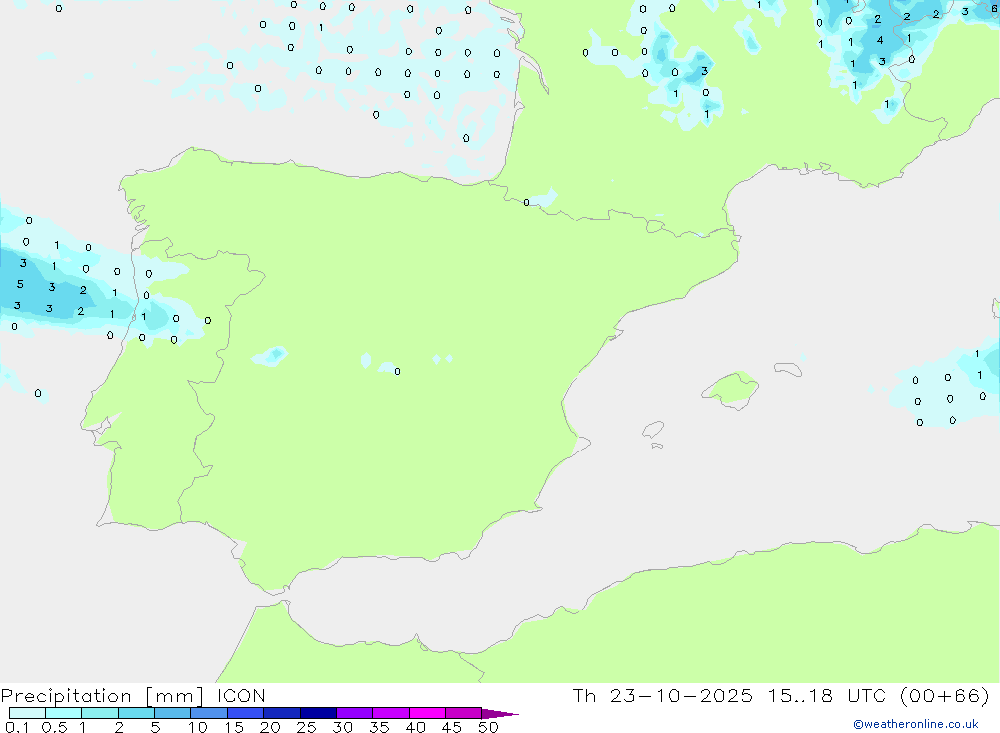Screen dimensions: 1000x733
Task: Click the "(00+66)" forecast run text
Action: click(x=945, y=695)
